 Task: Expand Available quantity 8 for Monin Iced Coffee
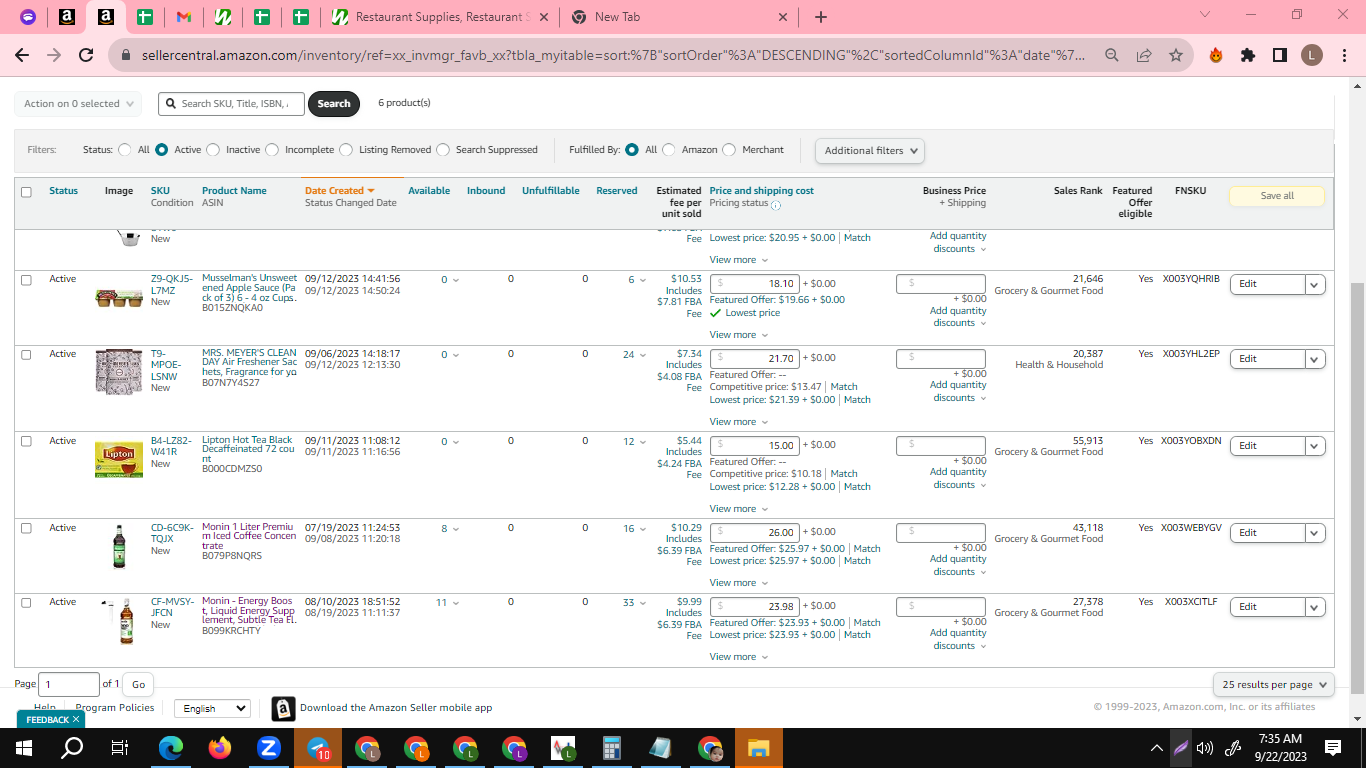point(450,529)
